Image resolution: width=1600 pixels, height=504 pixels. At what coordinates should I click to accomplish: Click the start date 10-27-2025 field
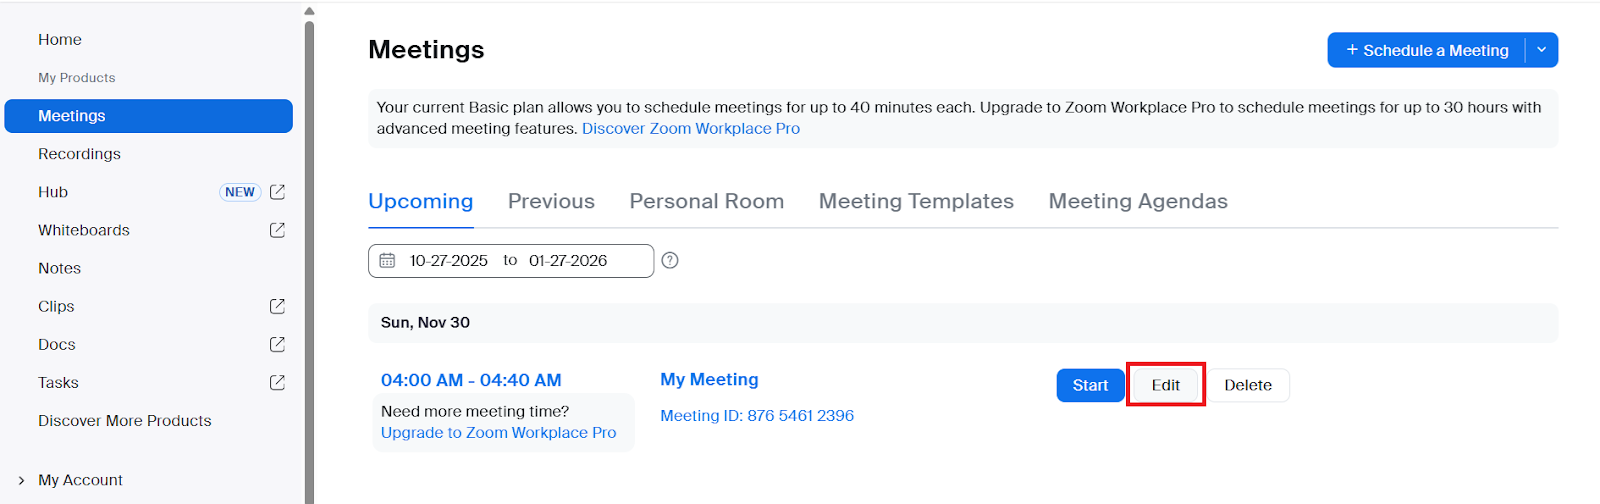coord(449,260)
